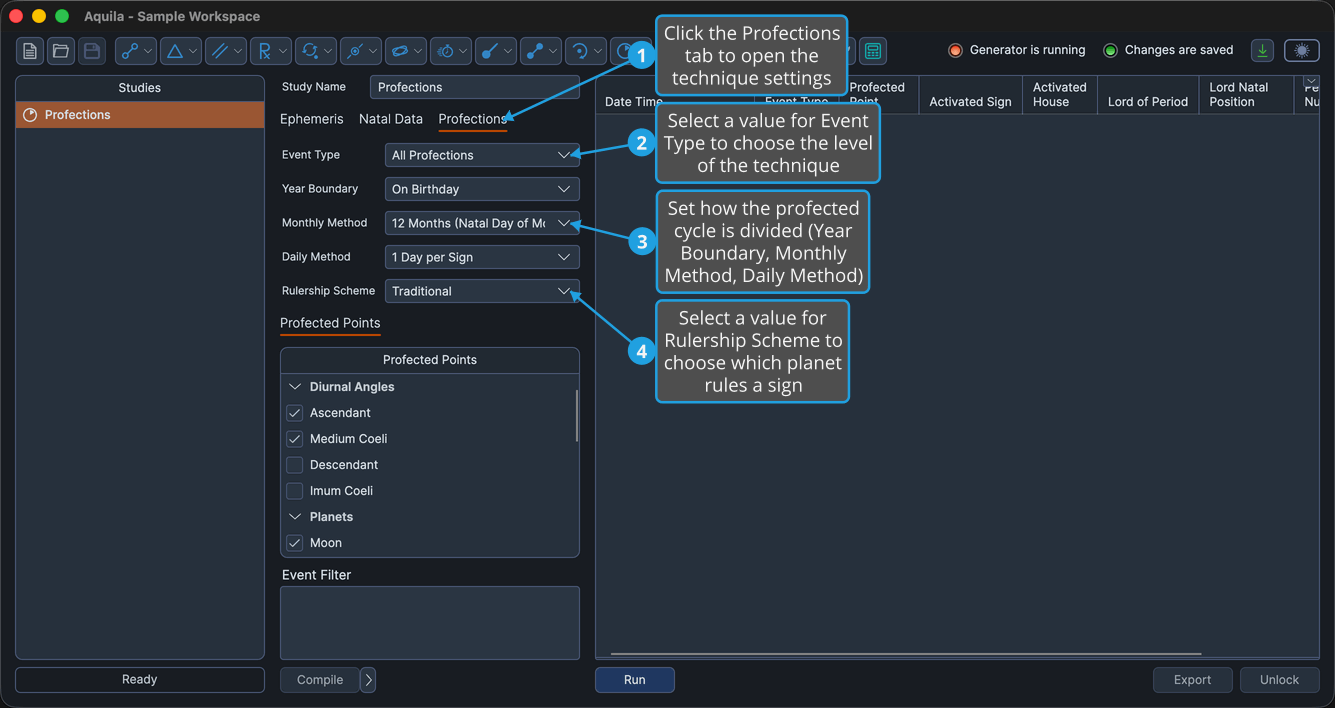This screenshot has height=708, width=1335.
Task: Click the Compile button
Action: [320, 680]
